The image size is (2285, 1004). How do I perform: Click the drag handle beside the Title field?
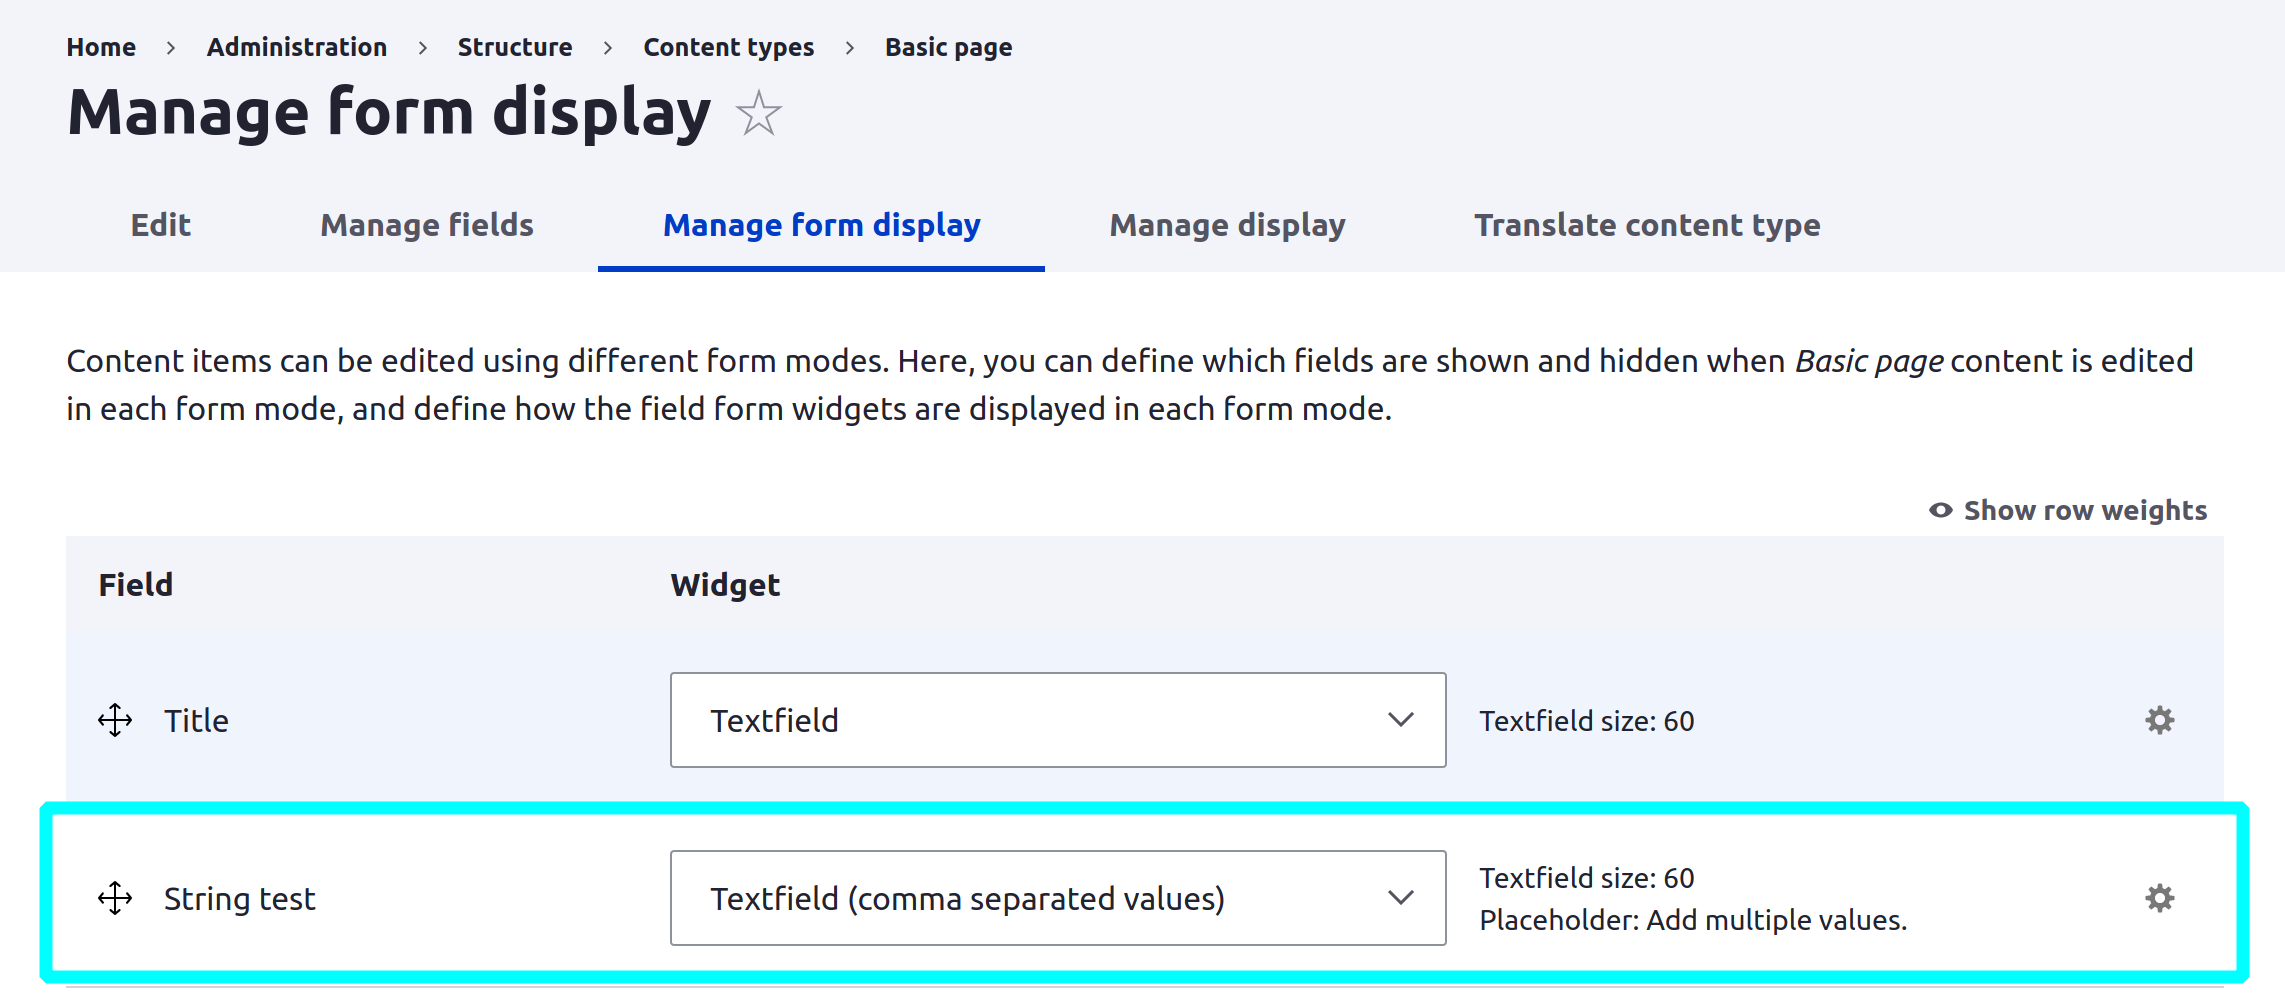115,720
